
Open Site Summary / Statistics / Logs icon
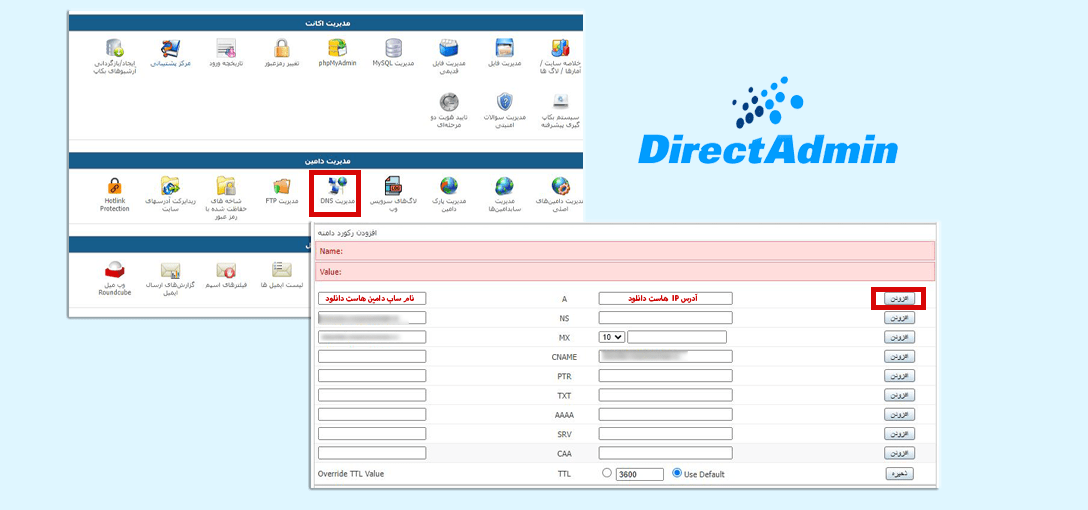pyautogui.click(x=561, y=48)
